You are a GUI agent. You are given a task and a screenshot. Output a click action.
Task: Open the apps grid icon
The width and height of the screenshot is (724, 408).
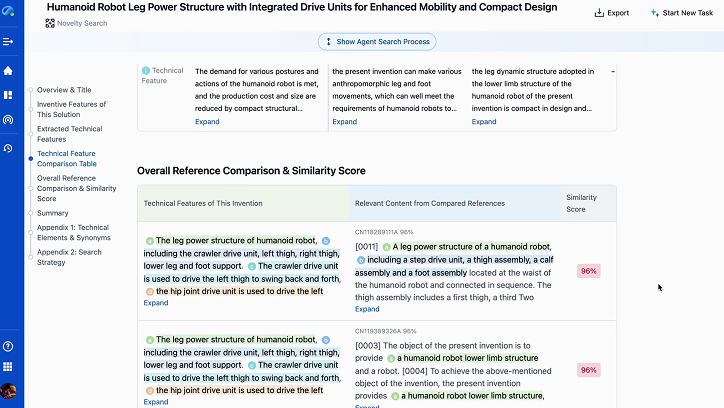[8, 366]
